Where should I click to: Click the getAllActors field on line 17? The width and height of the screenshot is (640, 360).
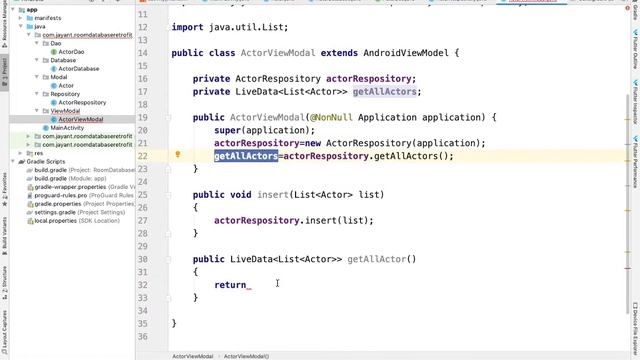click(x=384, y=92)
